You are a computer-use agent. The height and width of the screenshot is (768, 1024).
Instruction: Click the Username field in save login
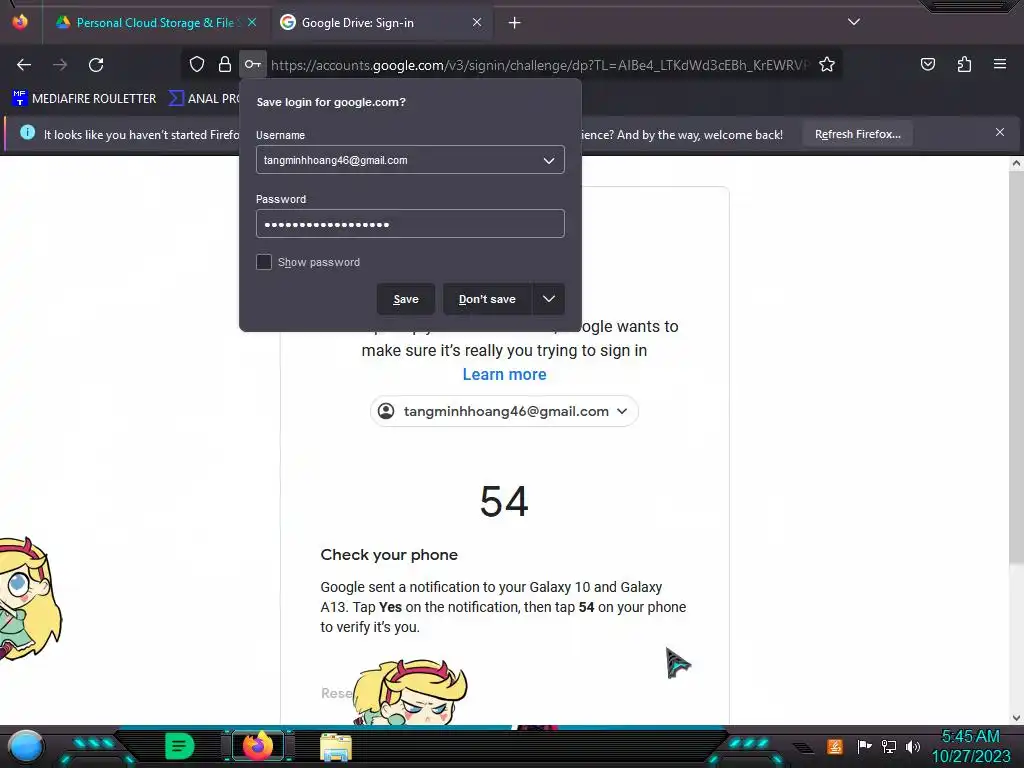click(410, 160)
